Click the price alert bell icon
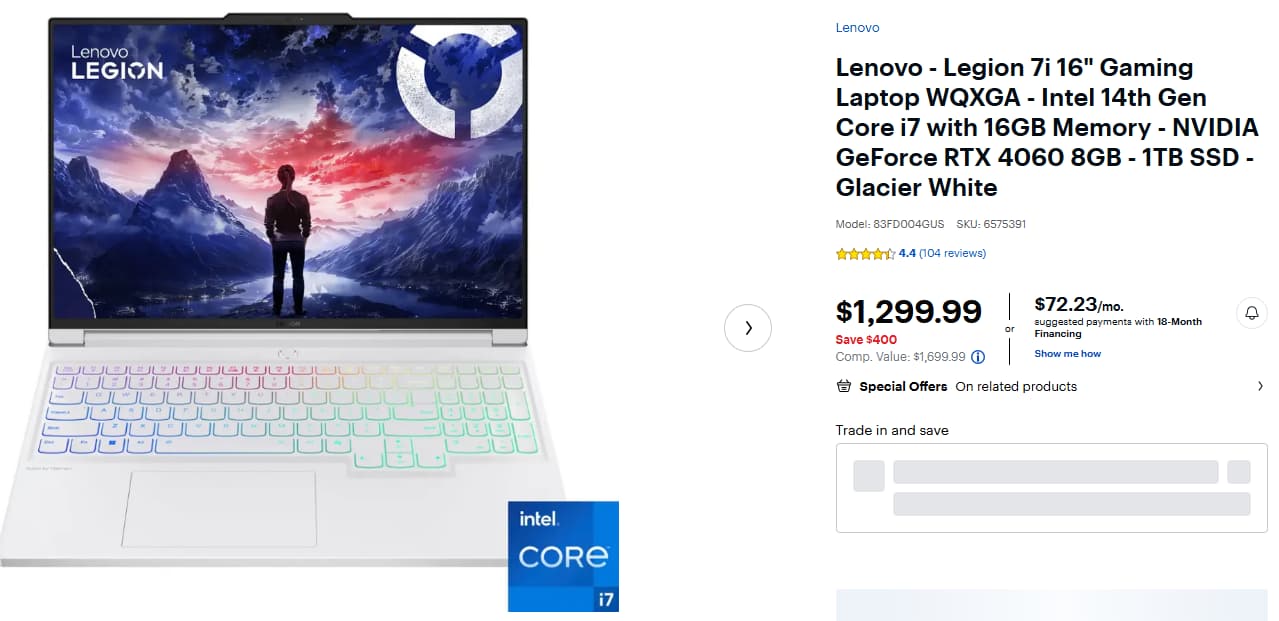Screen dimensions: 1279x621 click(1251, 313)
